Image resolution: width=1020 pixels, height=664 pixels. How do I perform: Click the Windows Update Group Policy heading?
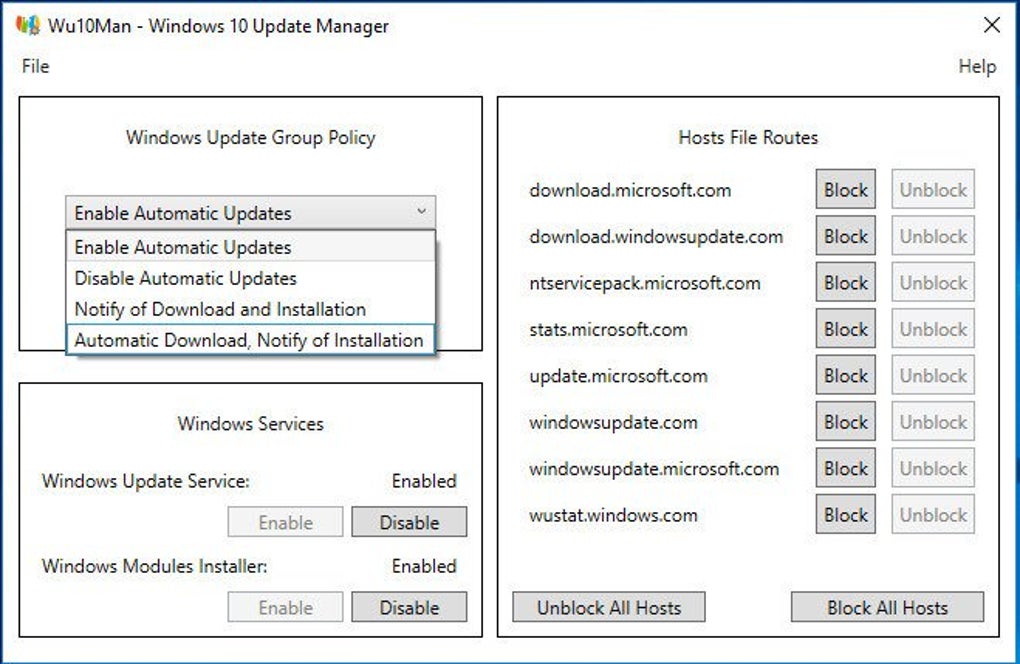coord(250,137)
